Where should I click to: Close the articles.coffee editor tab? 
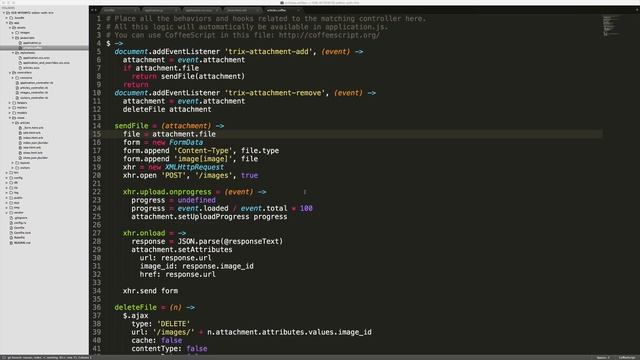(x=298, y=10)
